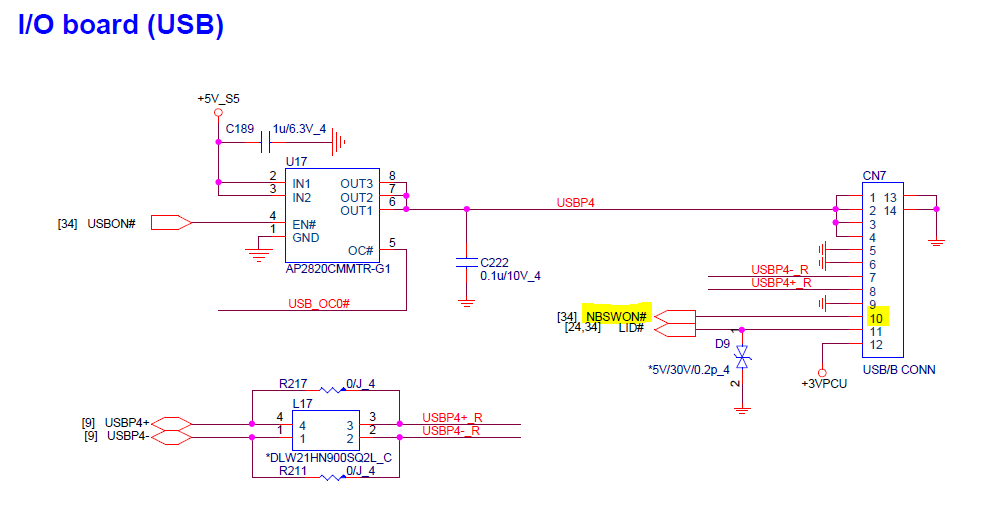The image size is (994, 510).
Task: Click the USBP4 net label
Action: 575,203
